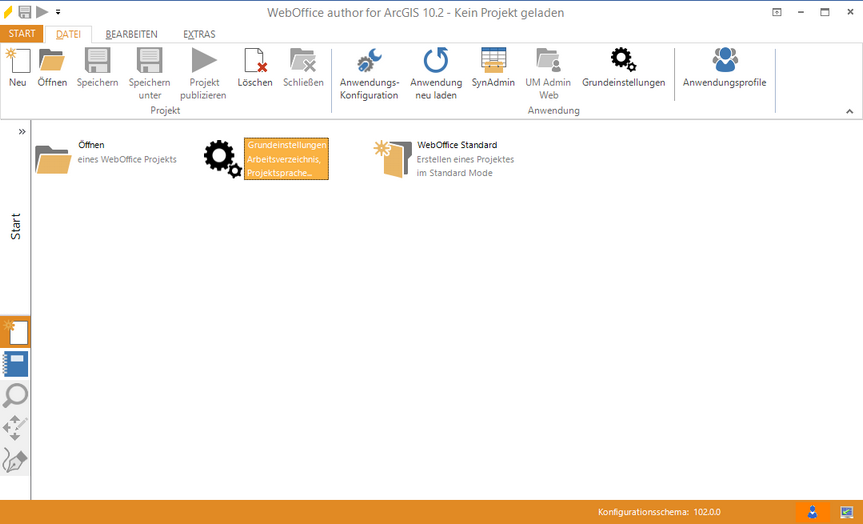863x524 pixels.
Task: Click the monitor icon in status bar
Action: (846, 512)
